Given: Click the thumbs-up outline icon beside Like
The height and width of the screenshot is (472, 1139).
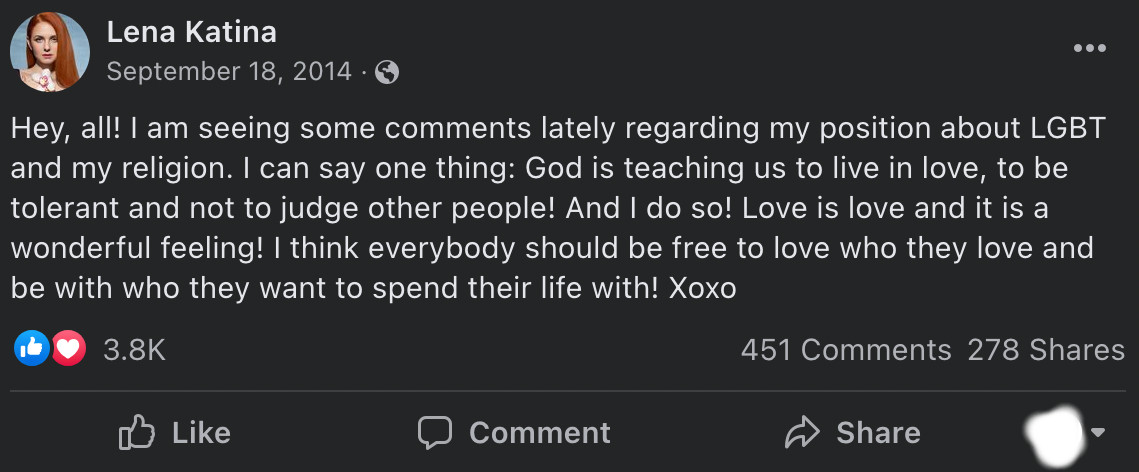Looking at the screenshot, I should tap(137, 433).
